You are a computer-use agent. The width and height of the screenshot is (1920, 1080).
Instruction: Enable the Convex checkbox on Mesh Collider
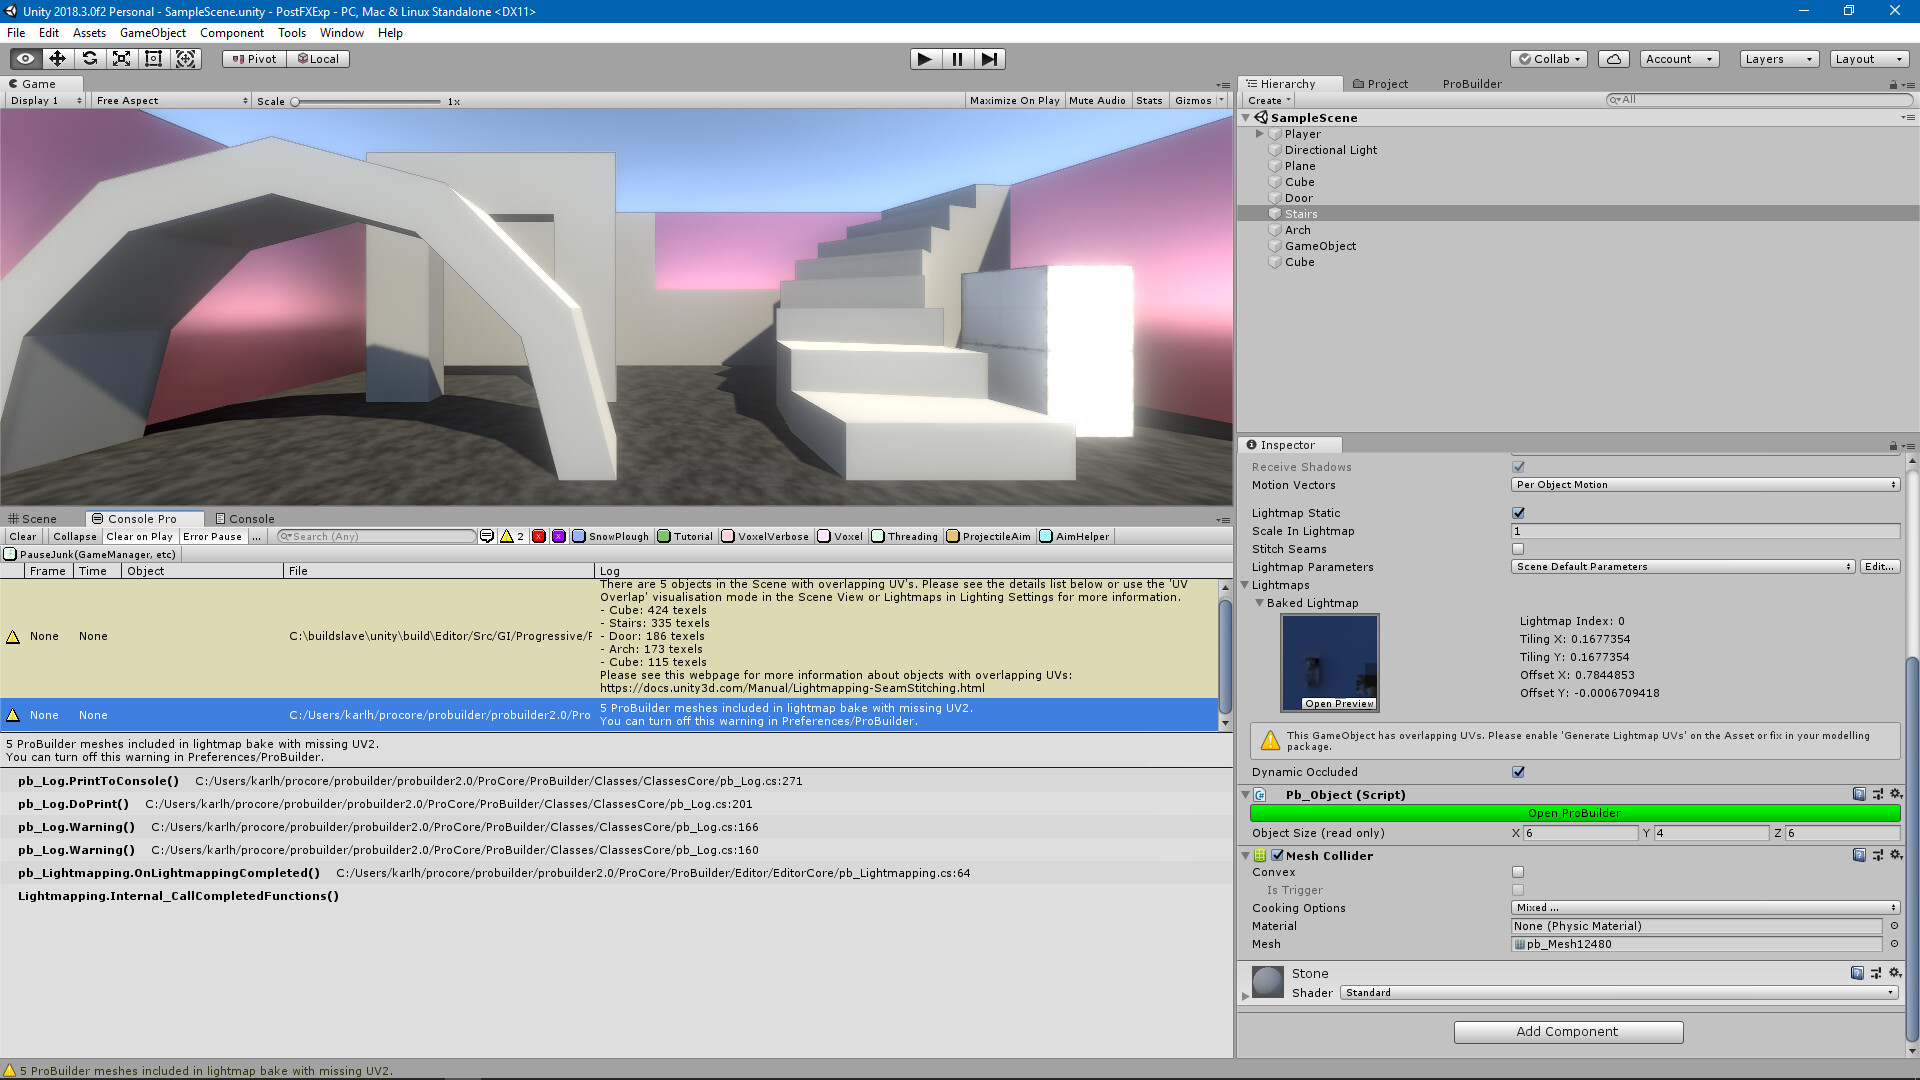pyautogui.click(x=1518, y=872)
